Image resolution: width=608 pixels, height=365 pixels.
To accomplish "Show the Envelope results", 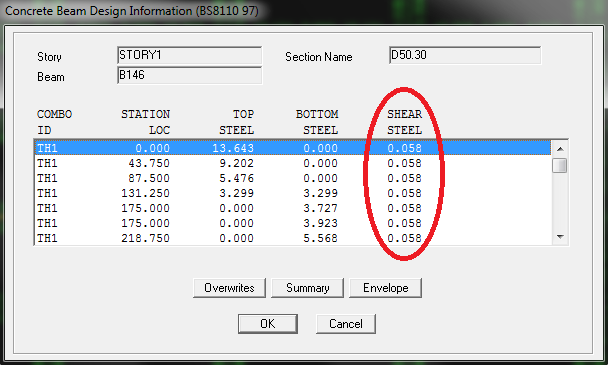I will [385, 288].
